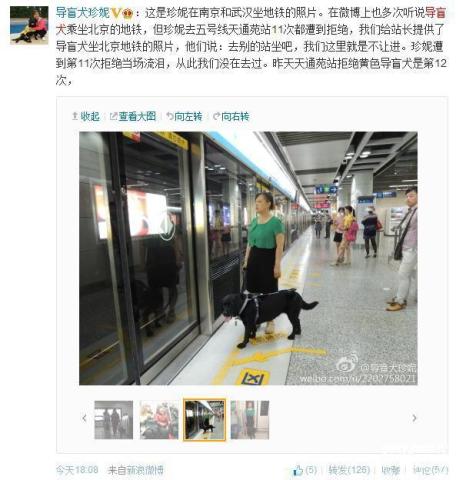
Task: Select the second colorful thumbnail
Action: click(x=159, y=420)
